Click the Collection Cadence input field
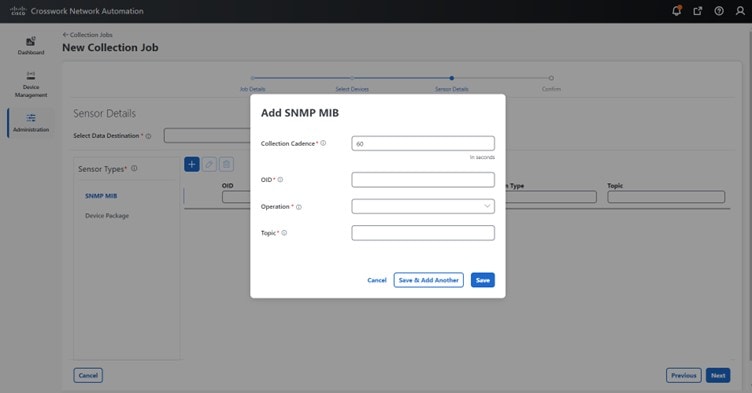 coord(423,143)
